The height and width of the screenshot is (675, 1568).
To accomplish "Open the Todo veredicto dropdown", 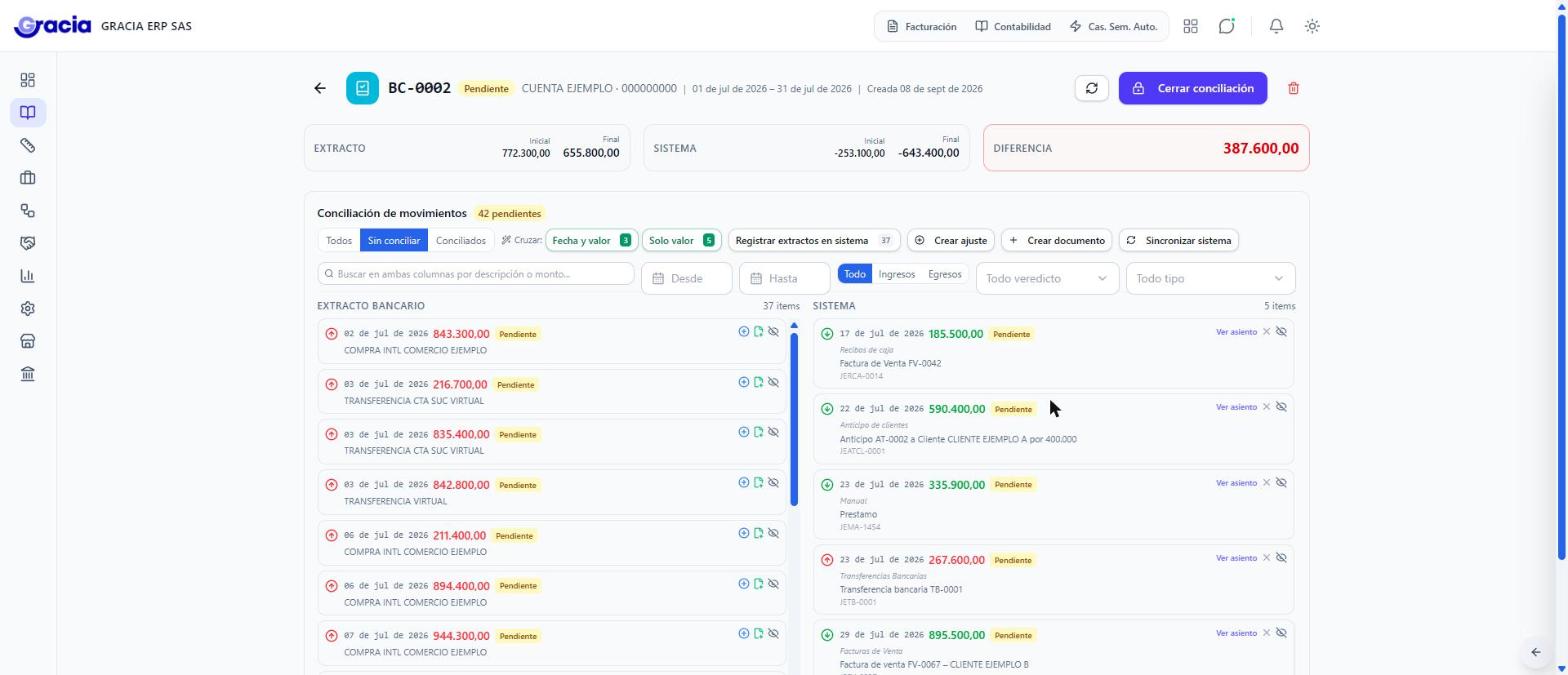I will pos(1047,278).
